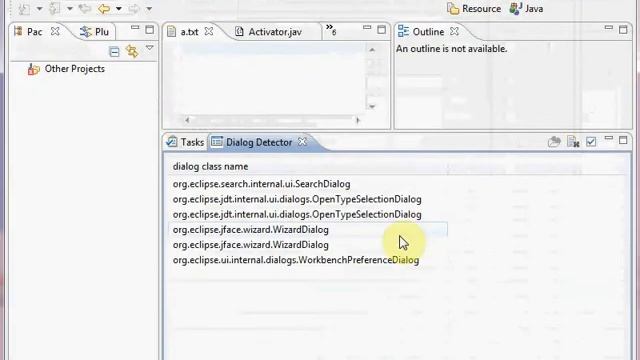640x360 pixels.
Task: Show the hidden editor tabs list
Action: pos(331,29)
